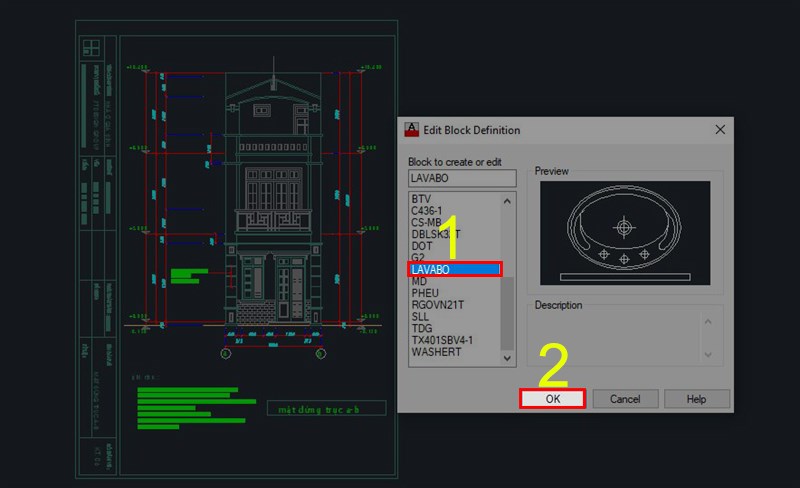The height and width of the screenshot is (488, 800).
Task: Click block list scroll up arrow
Action: [x=507, y=201]
